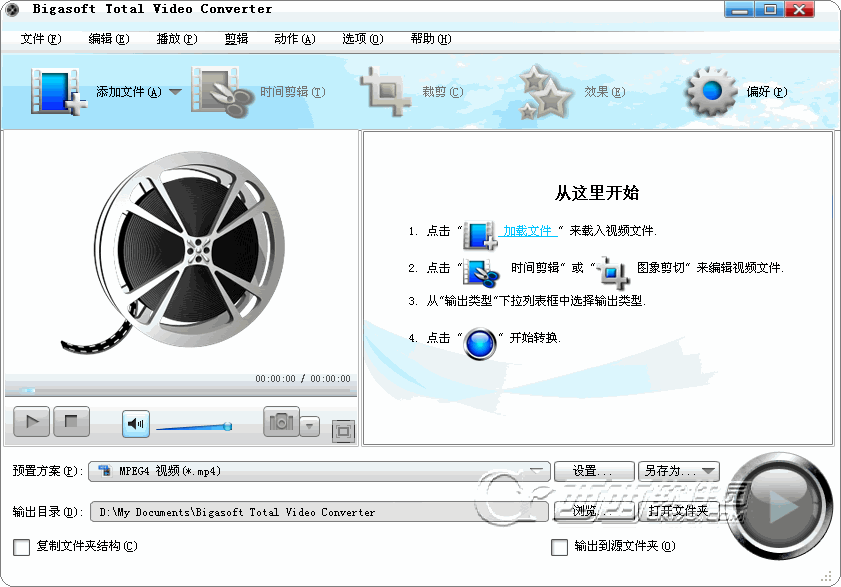The height and width of the screenshot is (587, 841).
Task: Select the 裁剪 (Crop) tool
Action: pyautogui.click(x=388, y=89)
